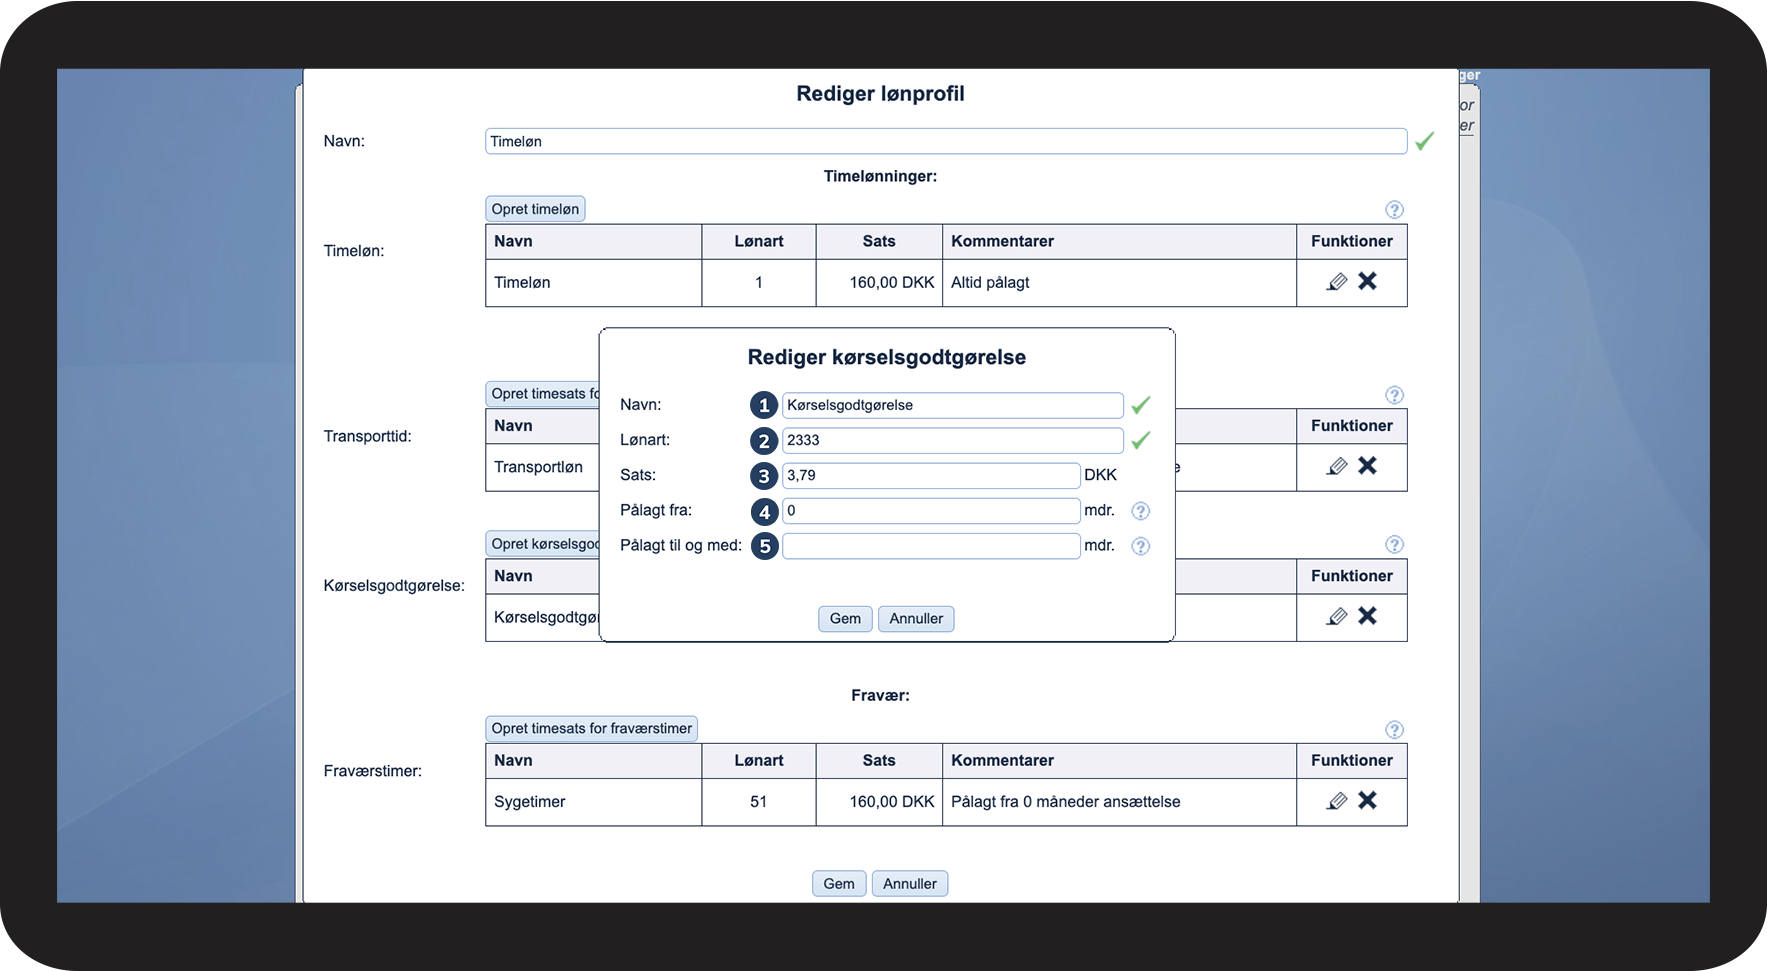The image size is (1767, 971).
Task: Select the Sygetimer name cell
Action: pyautogui.click(x=594, y=802)
